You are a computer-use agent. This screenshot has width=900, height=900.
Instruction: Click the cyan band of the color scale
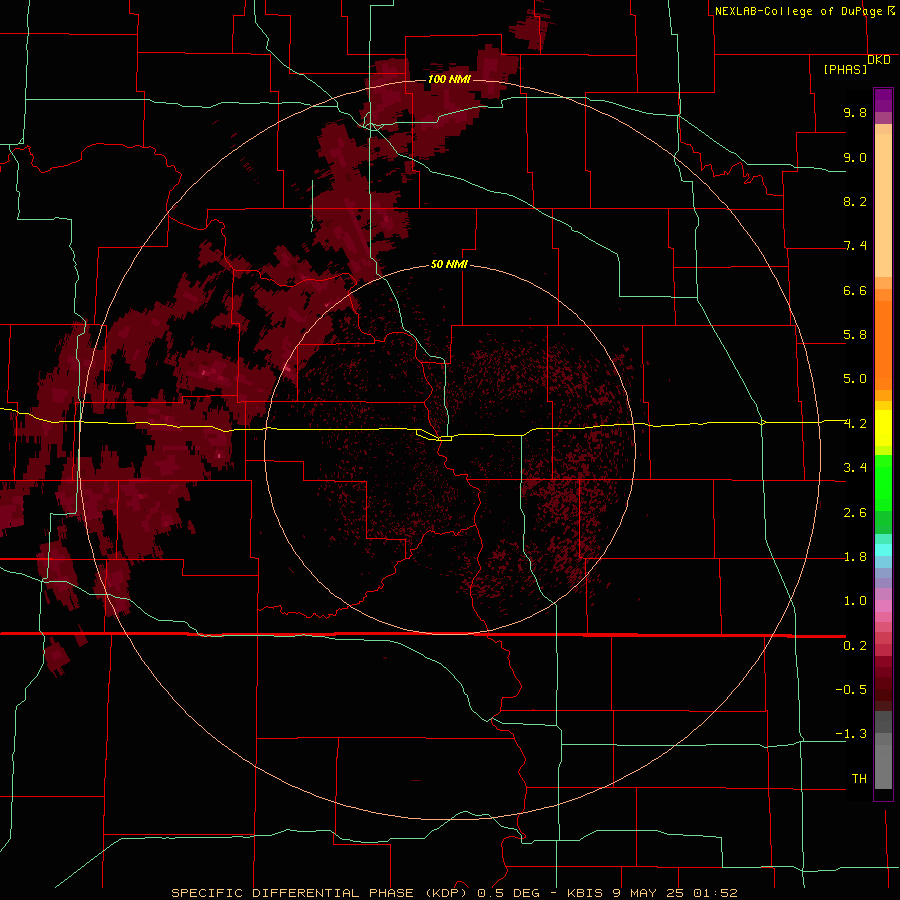click(883, 550)
